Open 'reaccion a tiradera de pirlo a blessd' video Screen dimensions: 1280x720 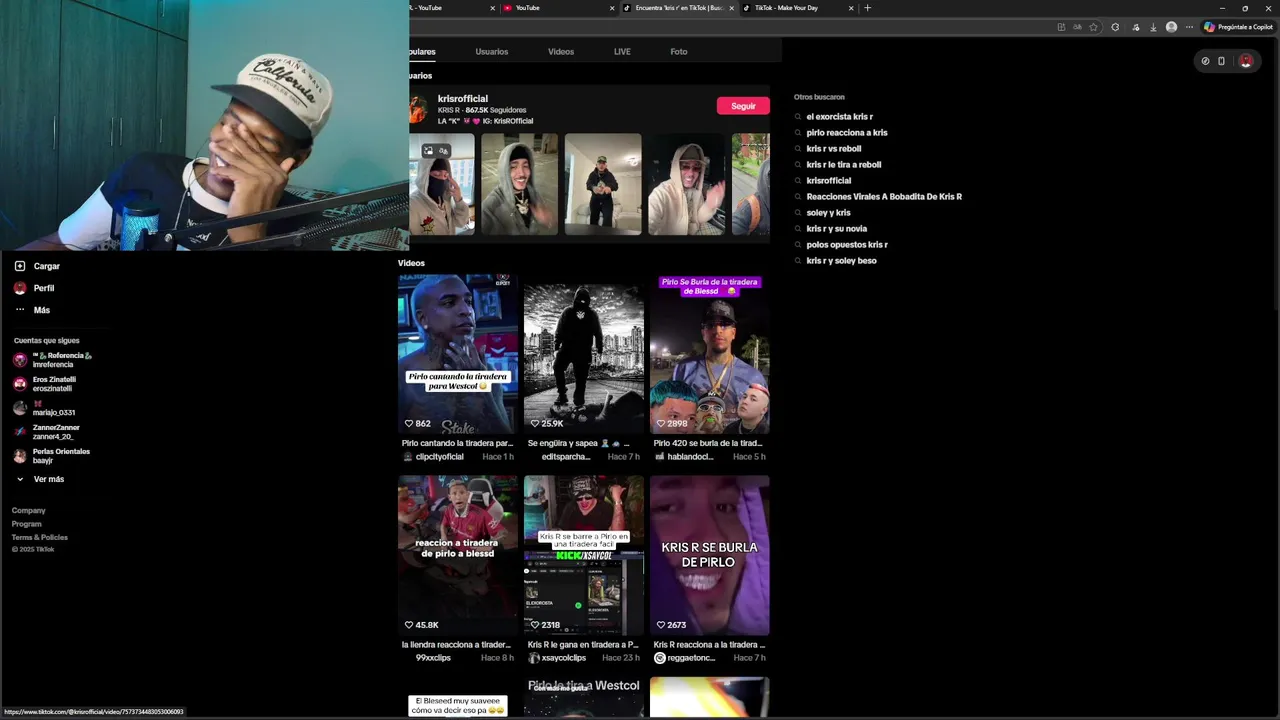point(458,556)
